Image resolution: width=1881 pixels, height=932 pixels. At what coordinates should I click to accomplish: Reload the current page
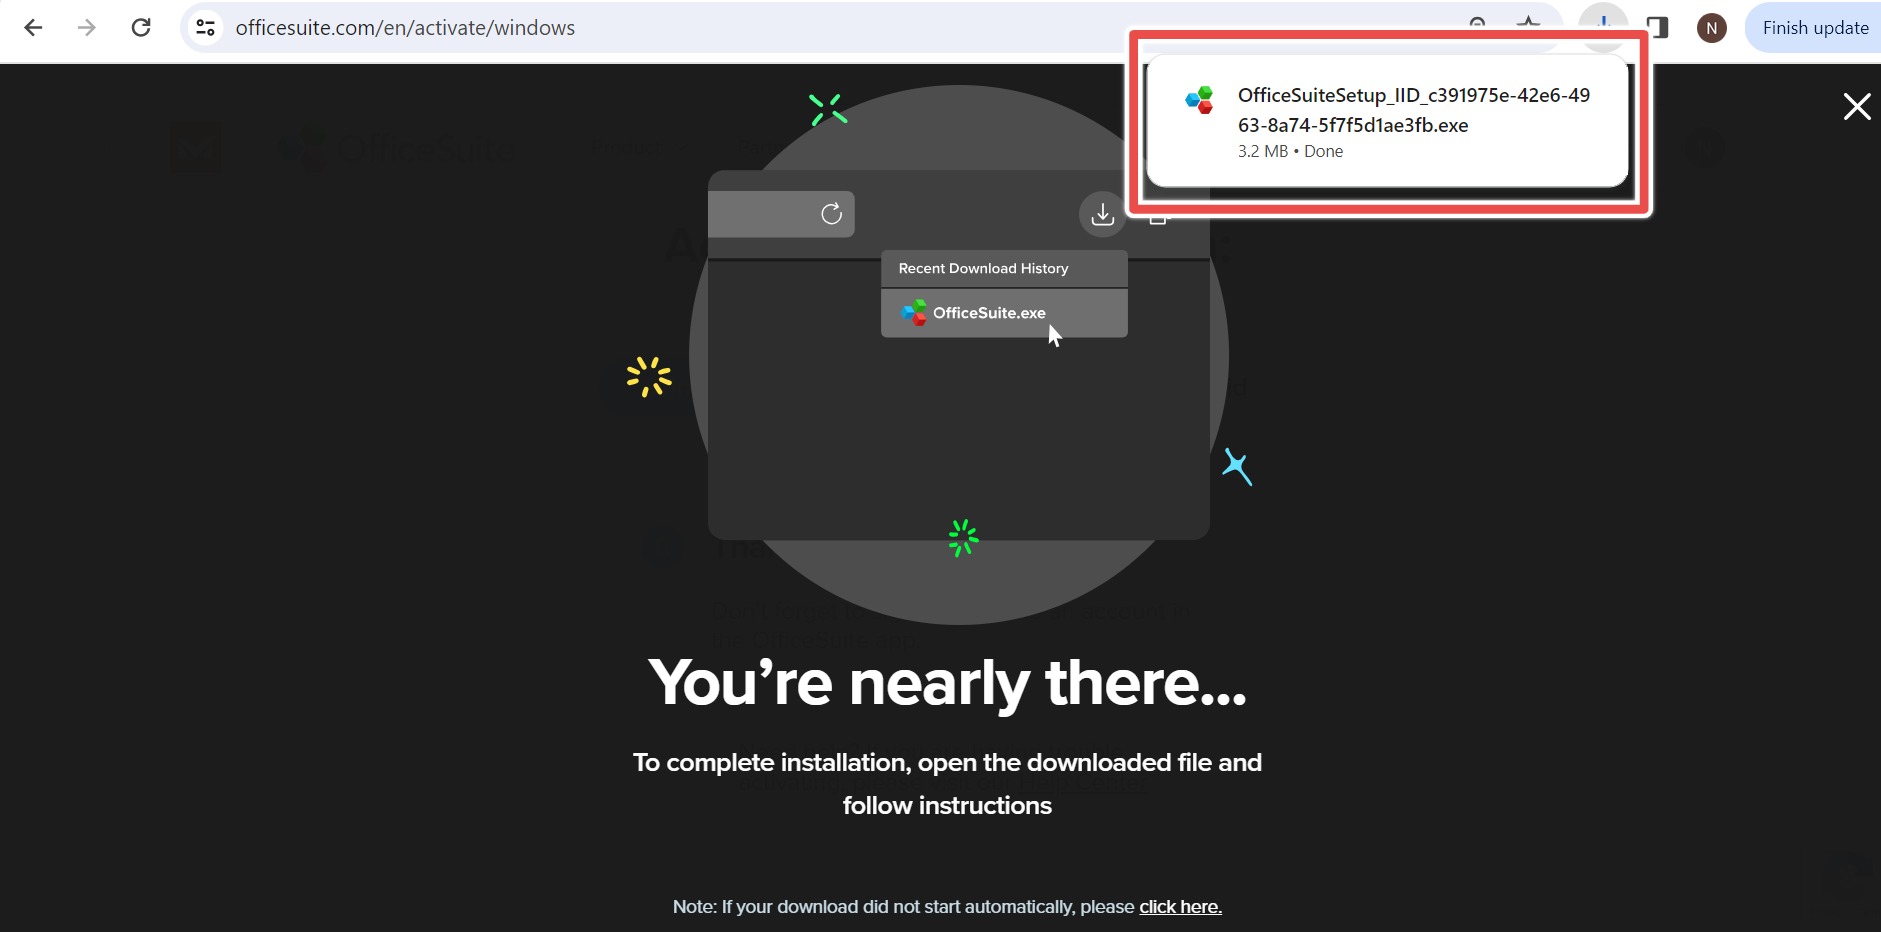pos(141,28)
